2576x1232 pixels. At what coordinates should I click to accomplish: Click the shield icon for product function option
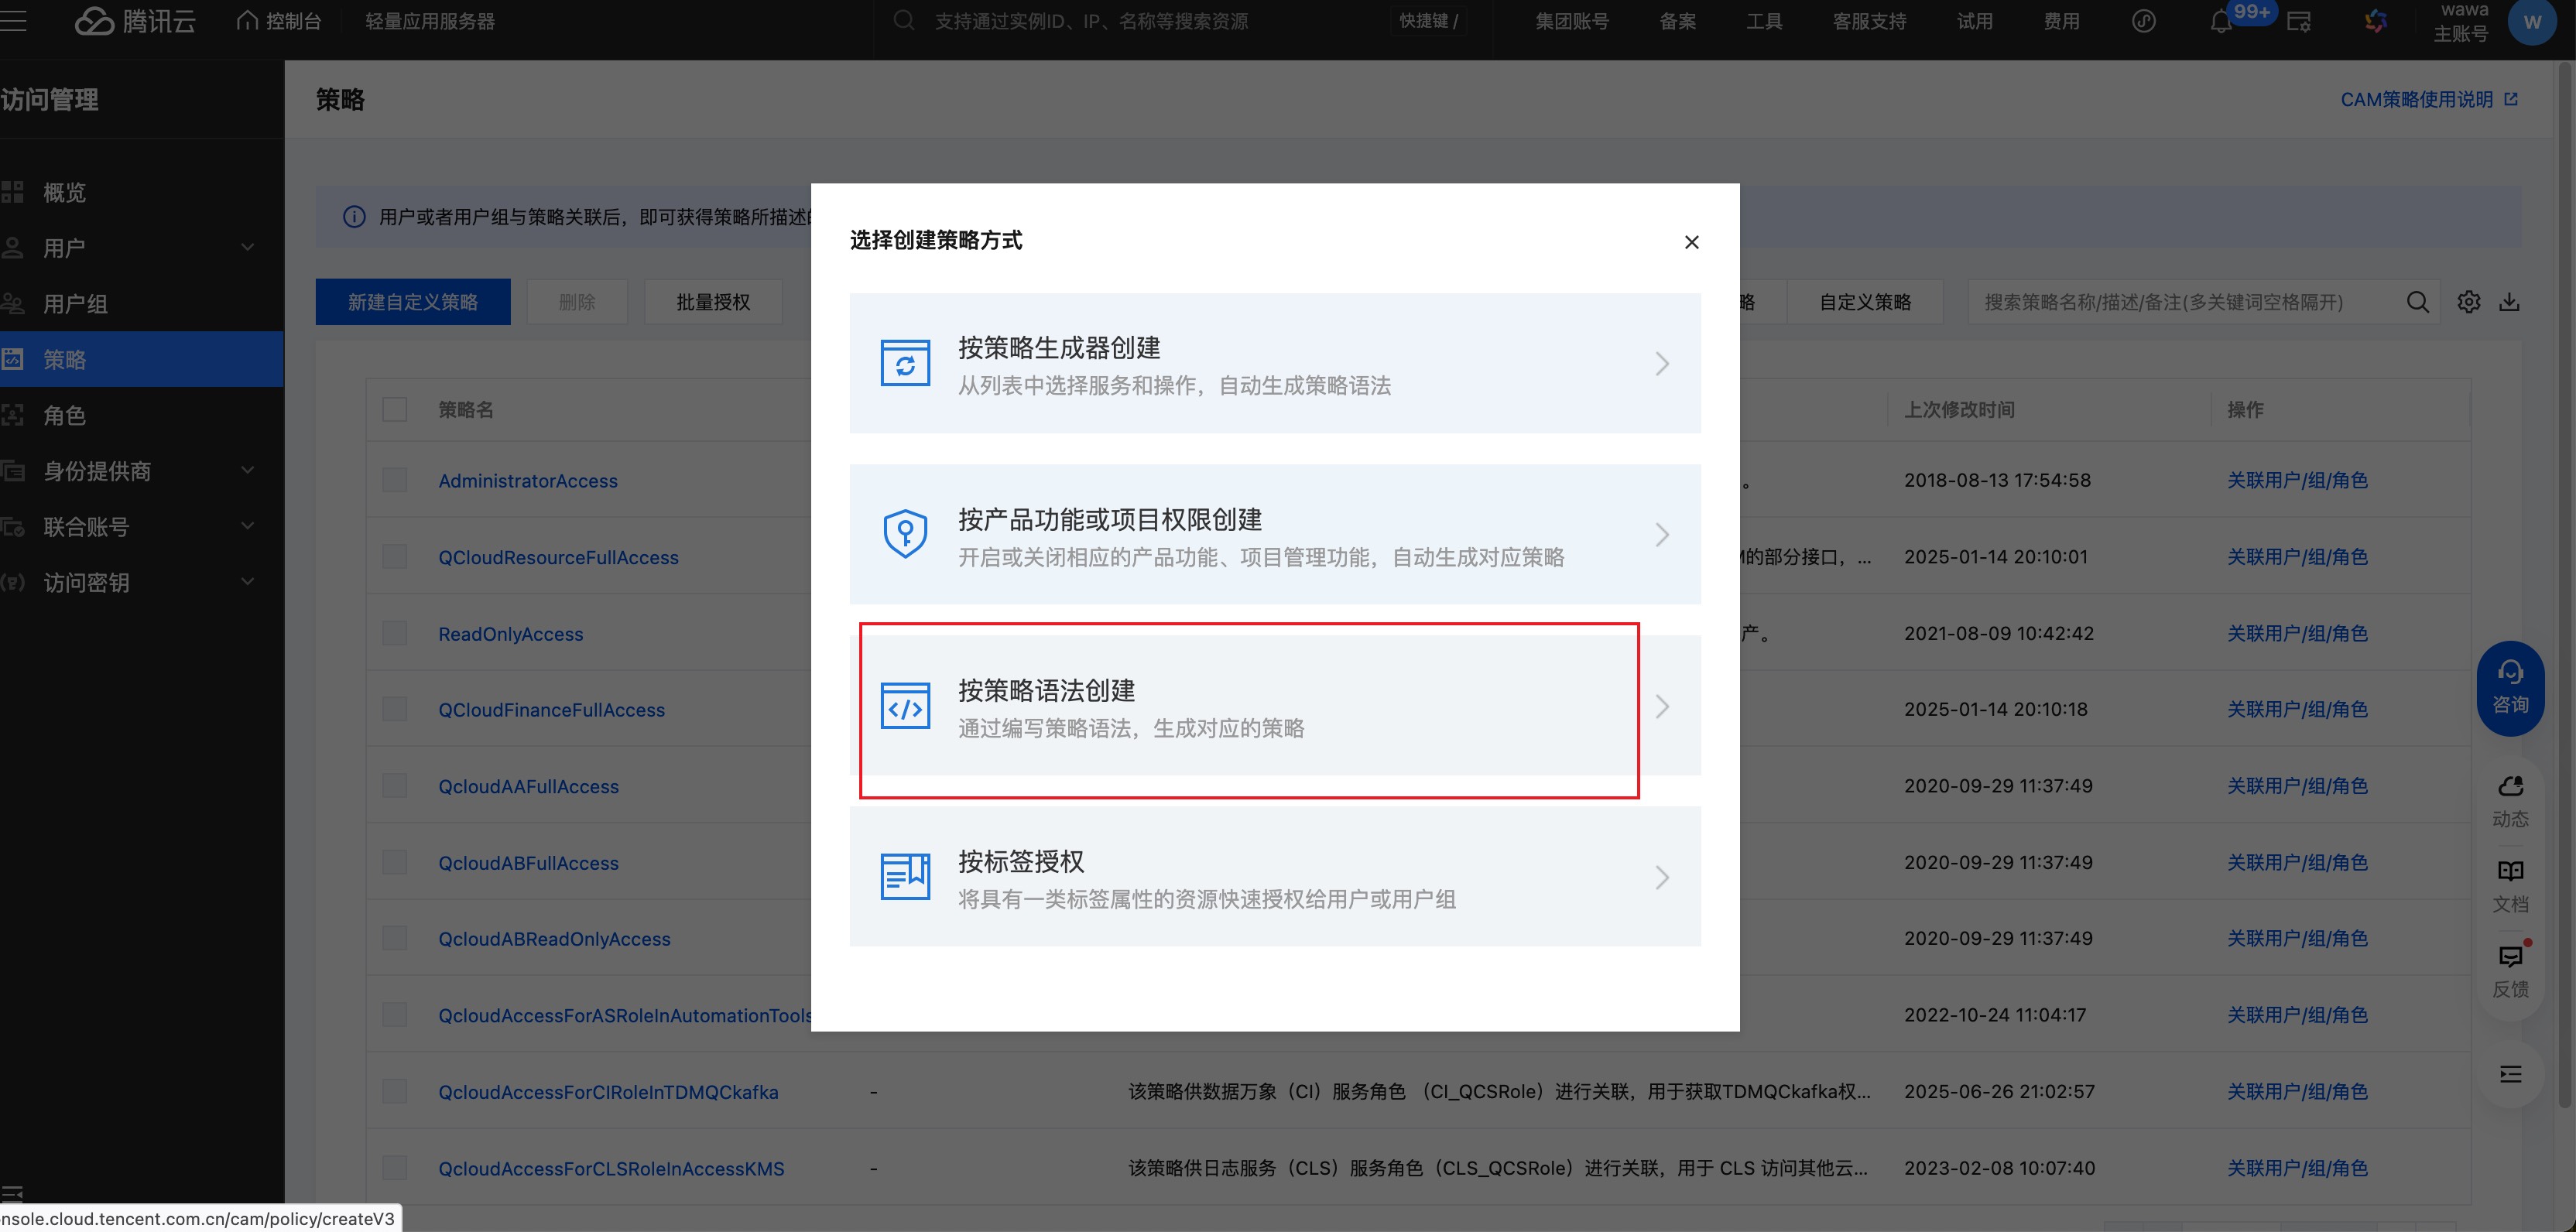[905, 534]
